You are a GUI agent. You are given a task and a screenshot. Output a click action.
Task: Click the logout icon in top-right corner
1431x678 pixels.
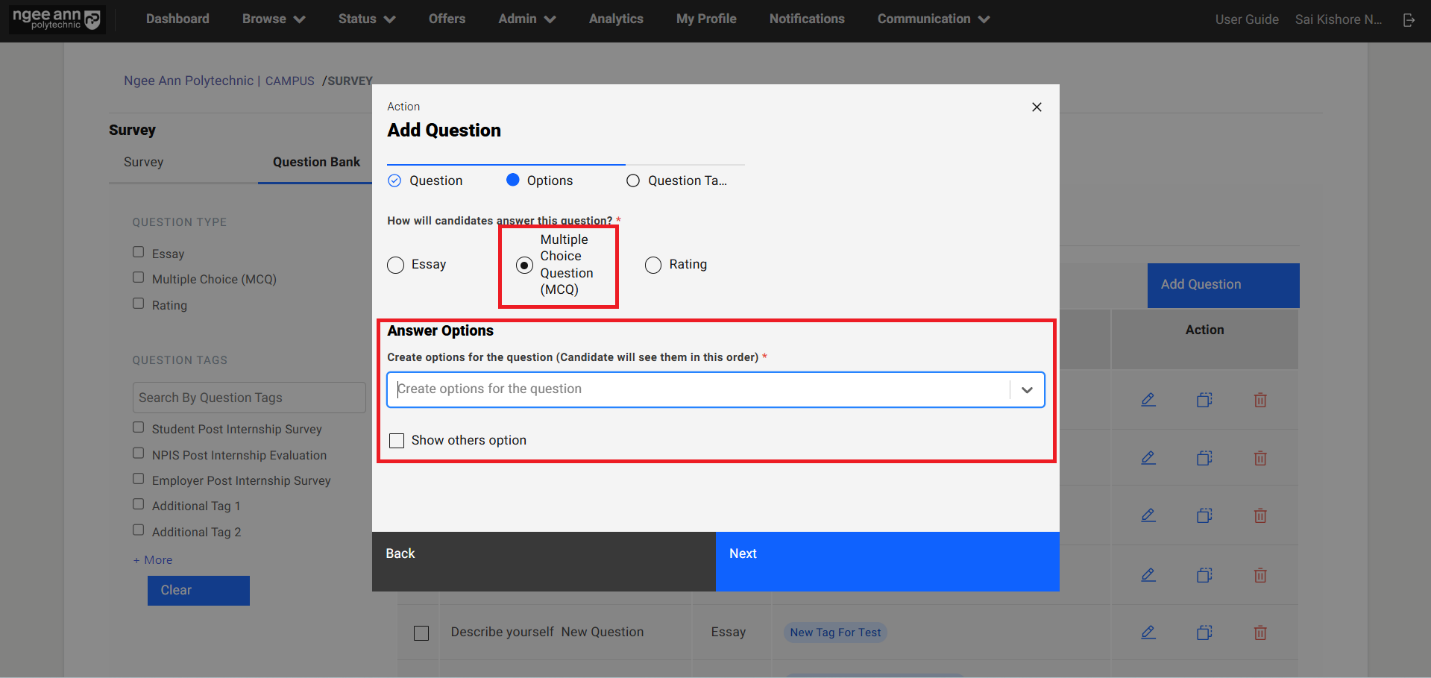pos(1409,19)
